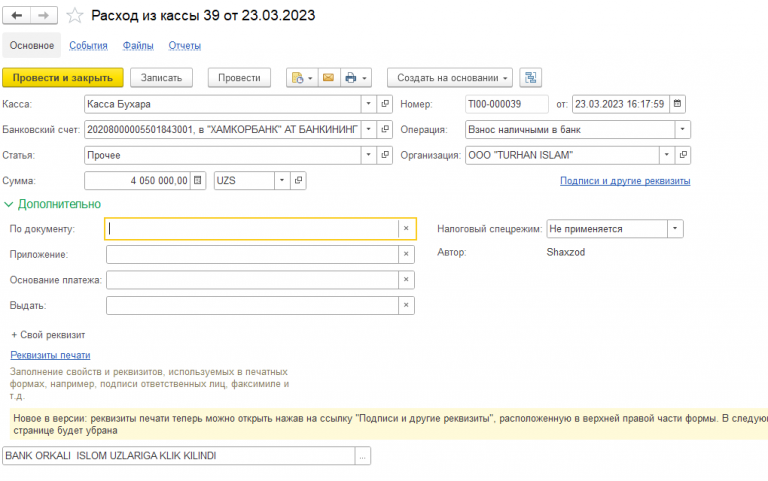Focus the Выдать input field
The height and width of the screenshot is (481, 768).
252,305
